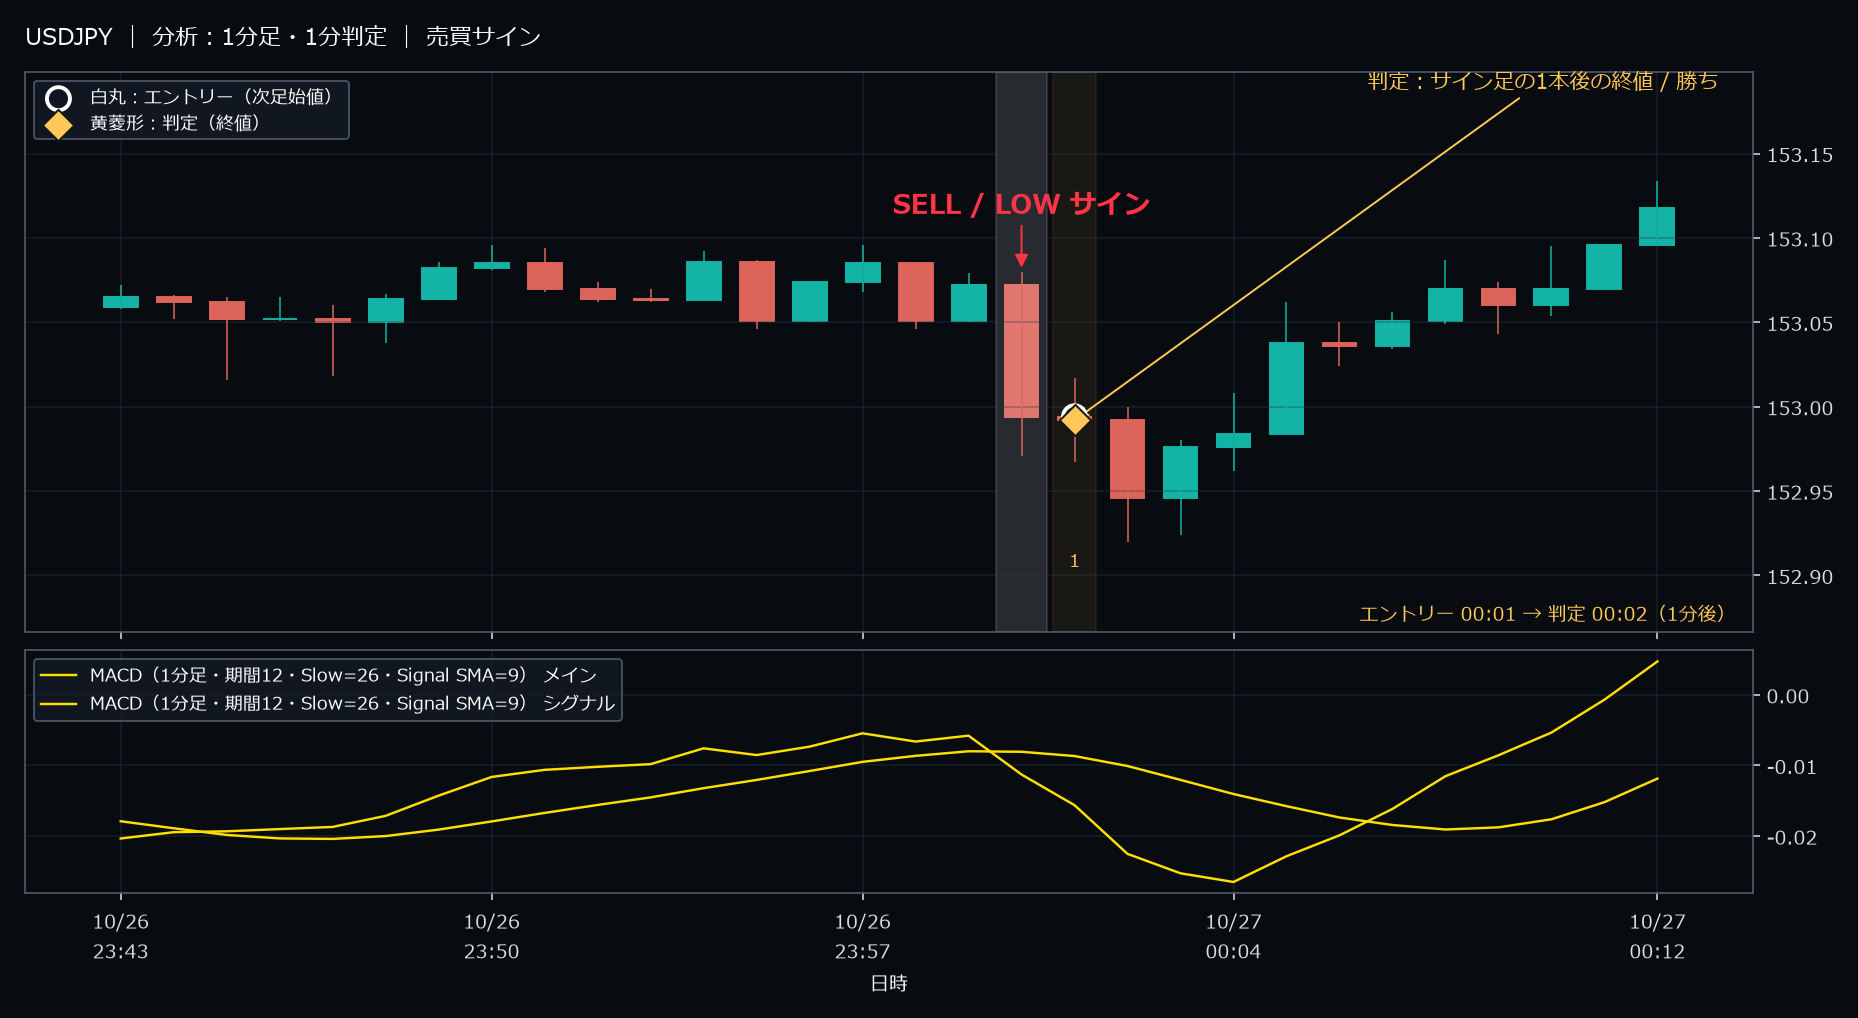Click the 10/27 00:04 time axis label
The width and height of the screenshot is (1858, 1018).
coord(1234,937)
